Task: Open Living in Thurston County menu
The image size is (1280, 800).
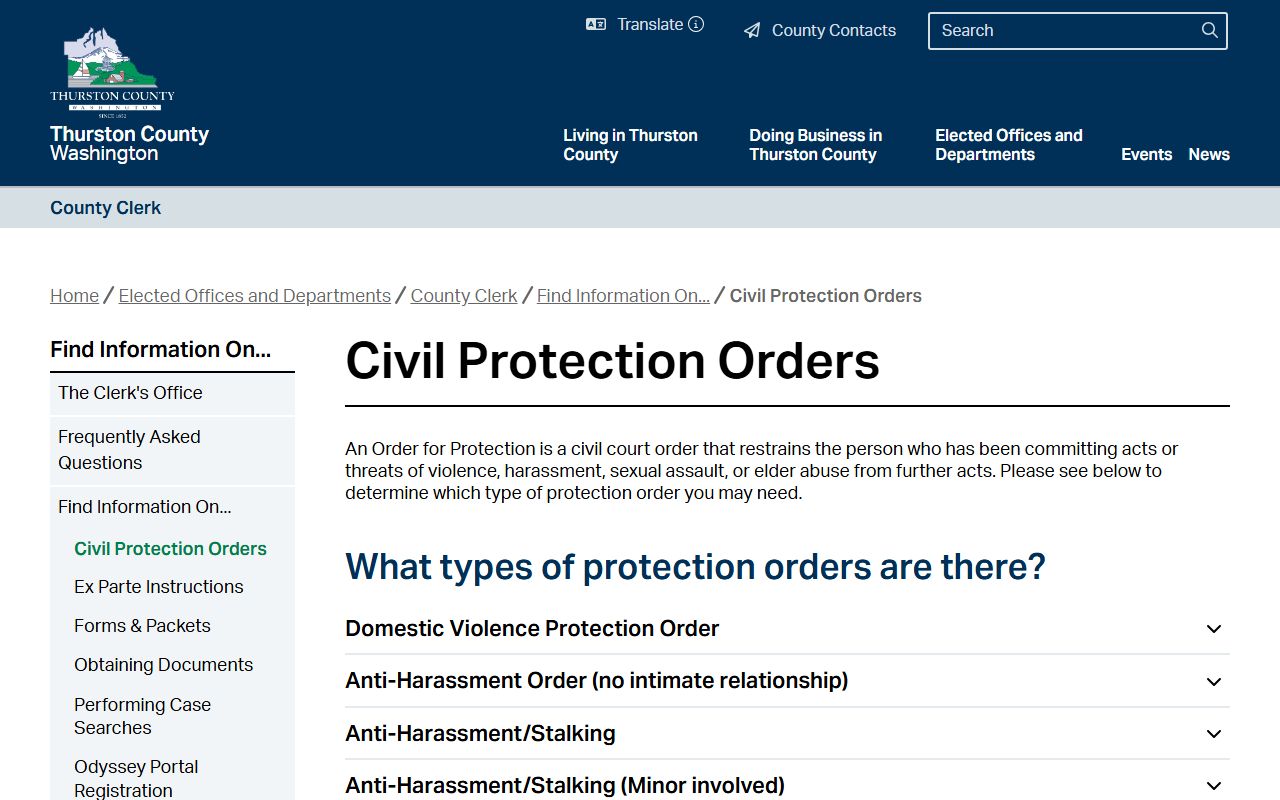Action: coord(630,145)
